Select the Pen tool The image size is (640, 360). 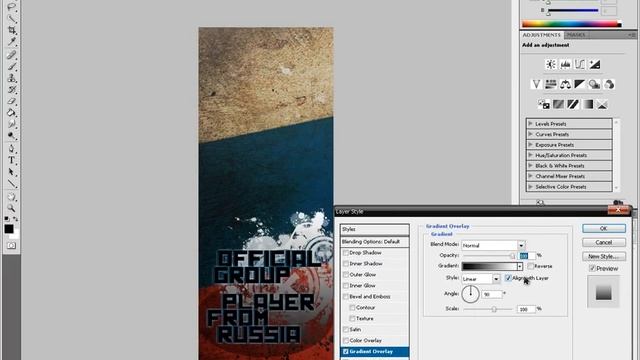click(x=12, y=149)
